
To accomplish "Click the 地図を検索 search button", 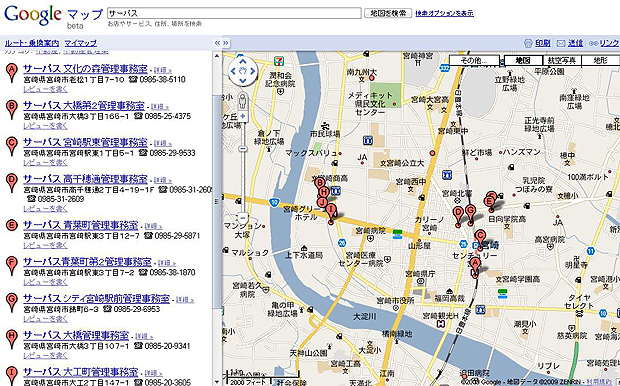I will click(388, 13).
